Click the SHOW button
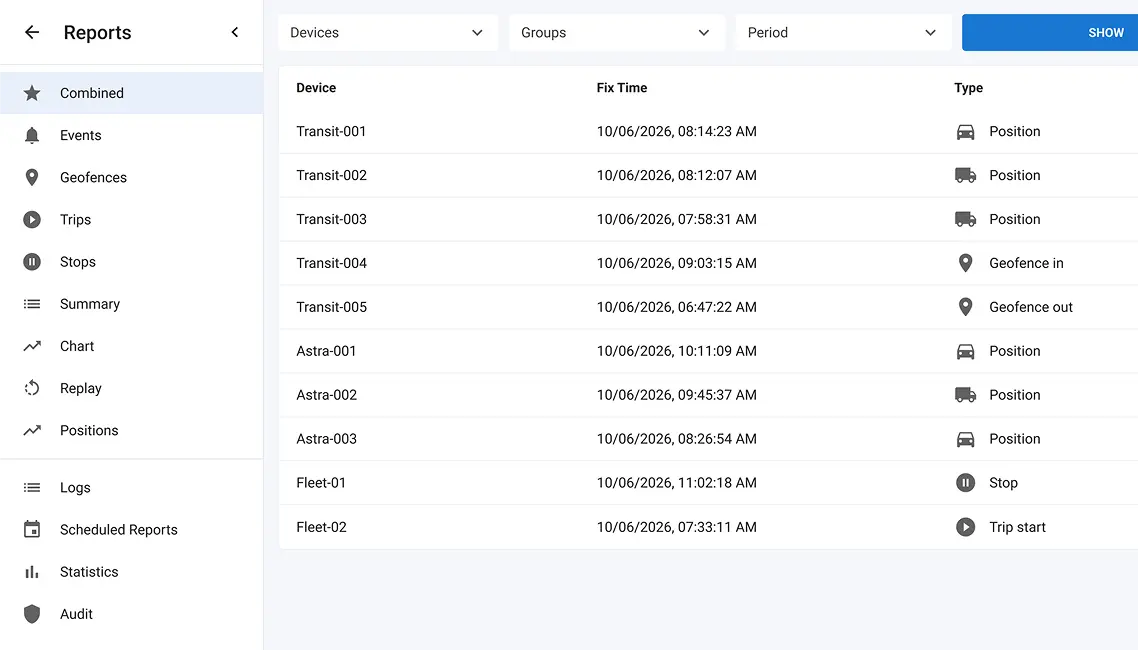The image size is (1138, 650). pyautogui.click(x=1049, y=33)
